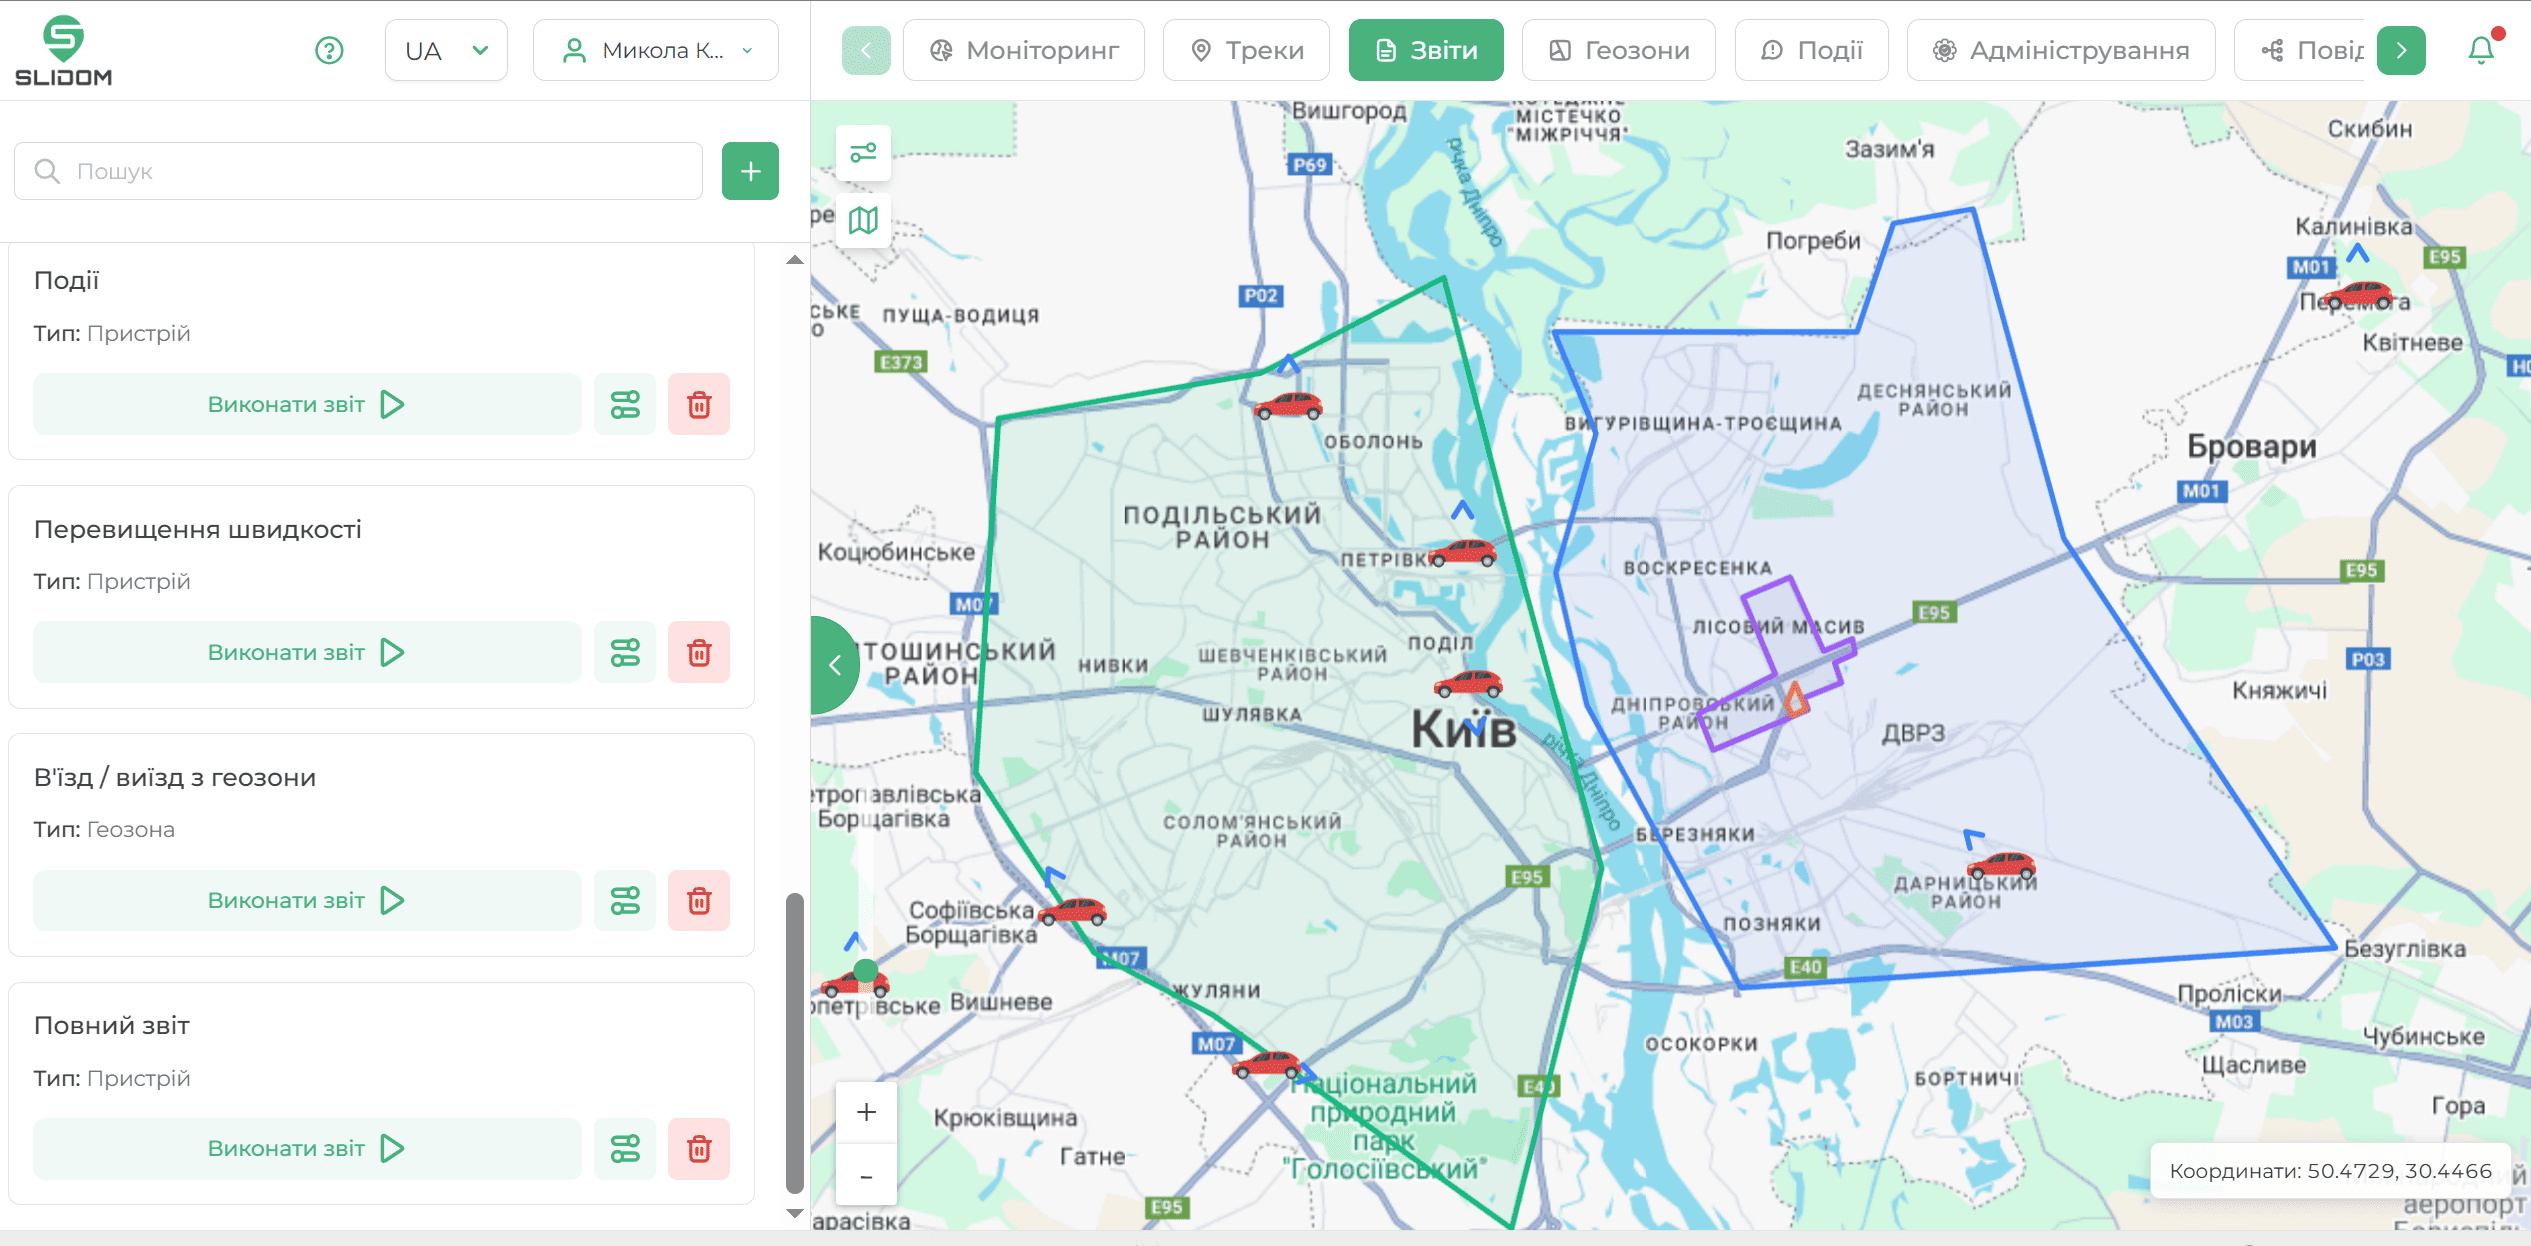Delete the Повний звіт report
2531x1246 pixels.
699,1148
